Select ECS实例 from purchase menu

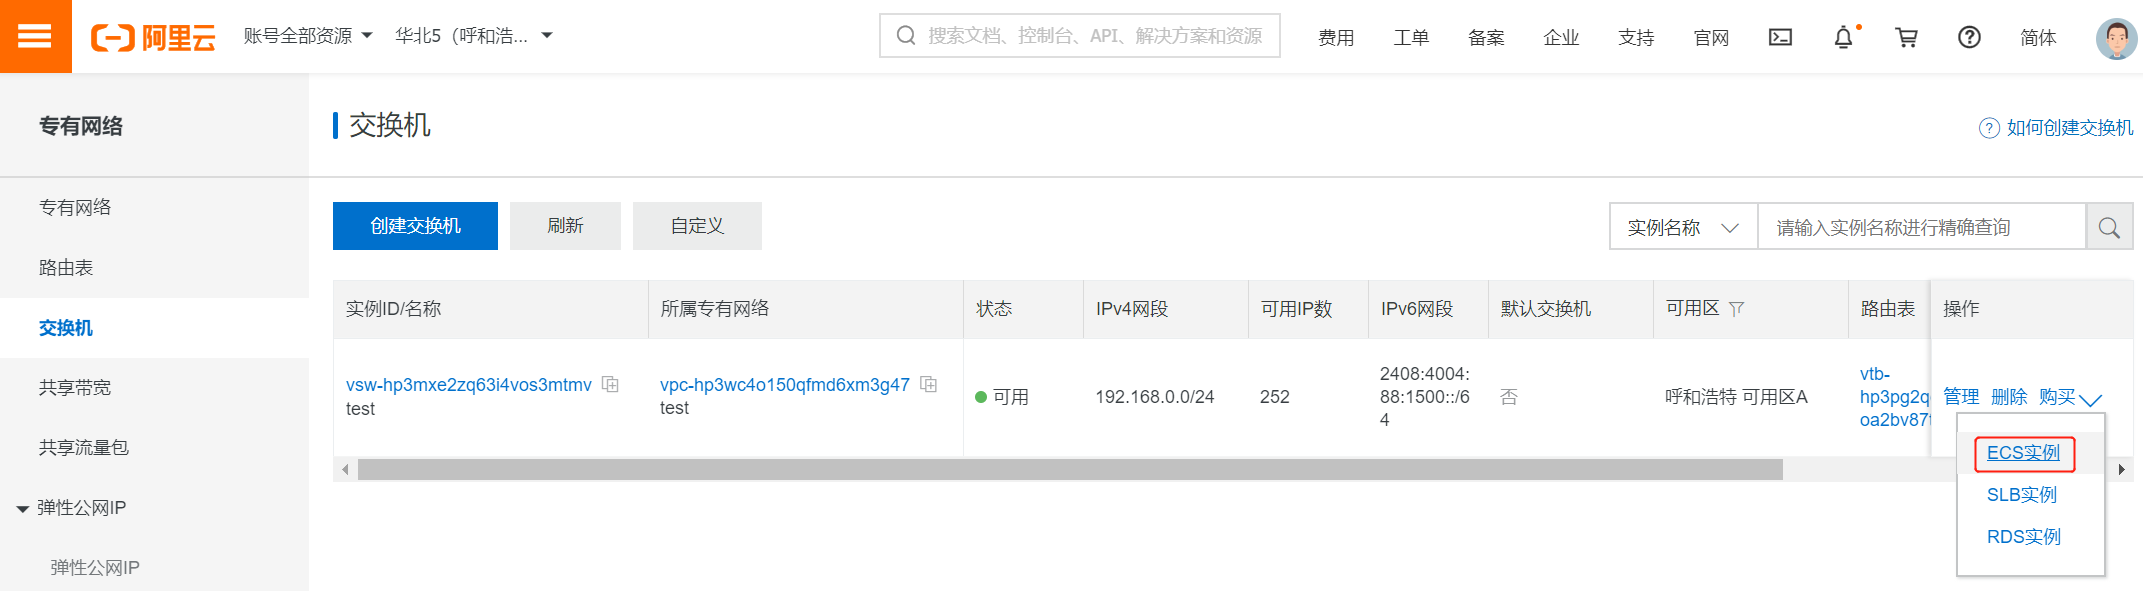tap(2023, 453)
